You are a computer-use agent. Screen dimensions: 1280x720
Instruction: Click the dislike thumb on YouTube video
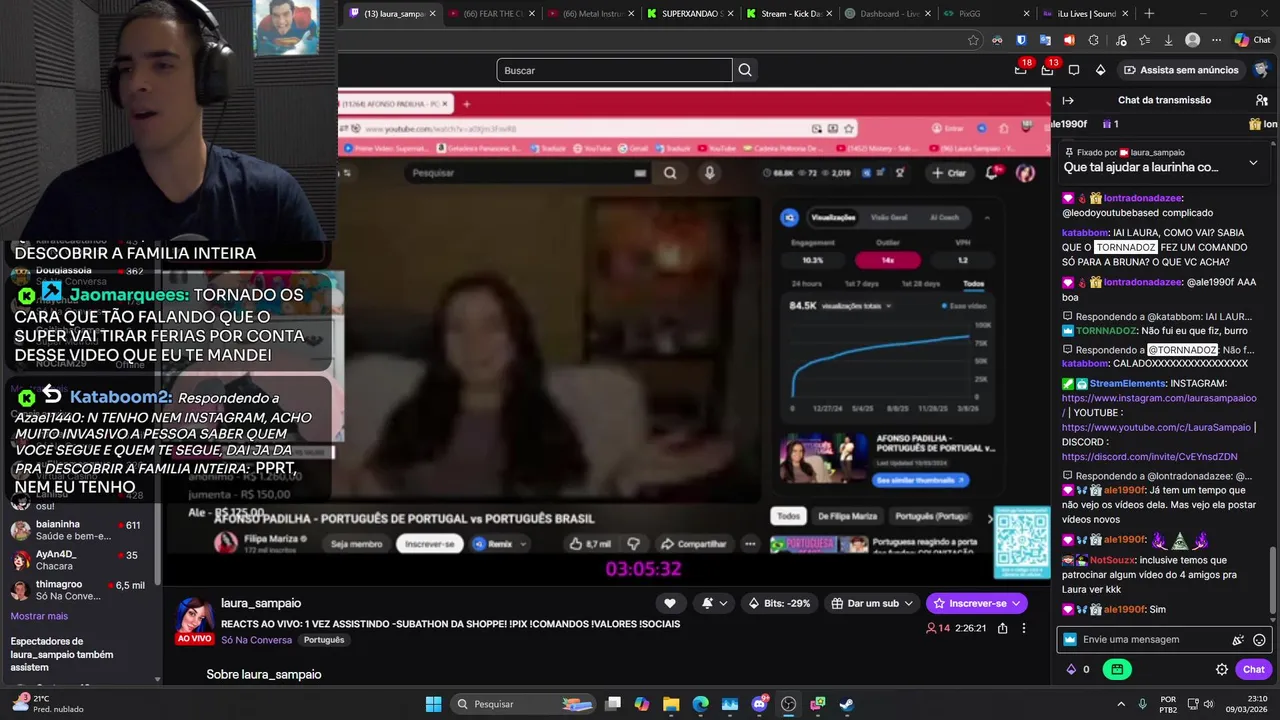pos(633,544)
